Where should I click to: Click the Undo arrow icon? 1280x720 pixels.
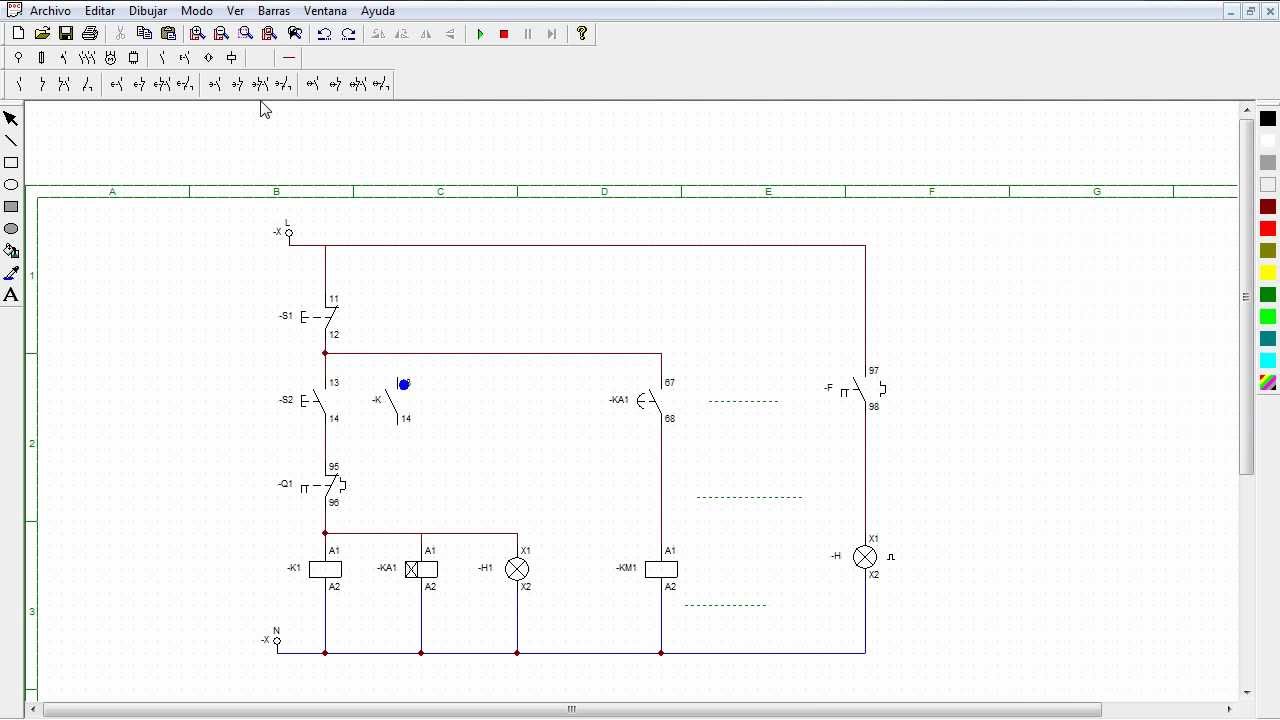click(x=324, y=34)
